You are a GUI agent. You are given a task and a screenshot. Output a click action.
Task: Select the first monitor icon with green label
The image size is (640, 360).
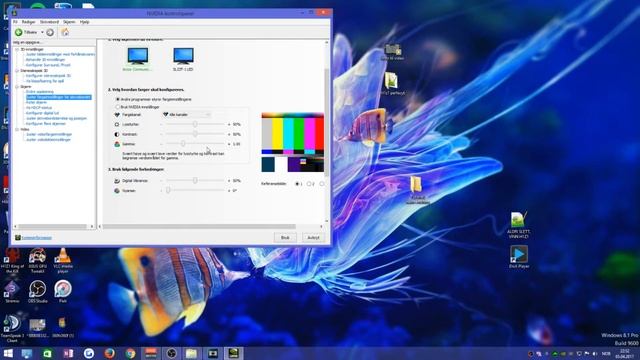(138, 56)
